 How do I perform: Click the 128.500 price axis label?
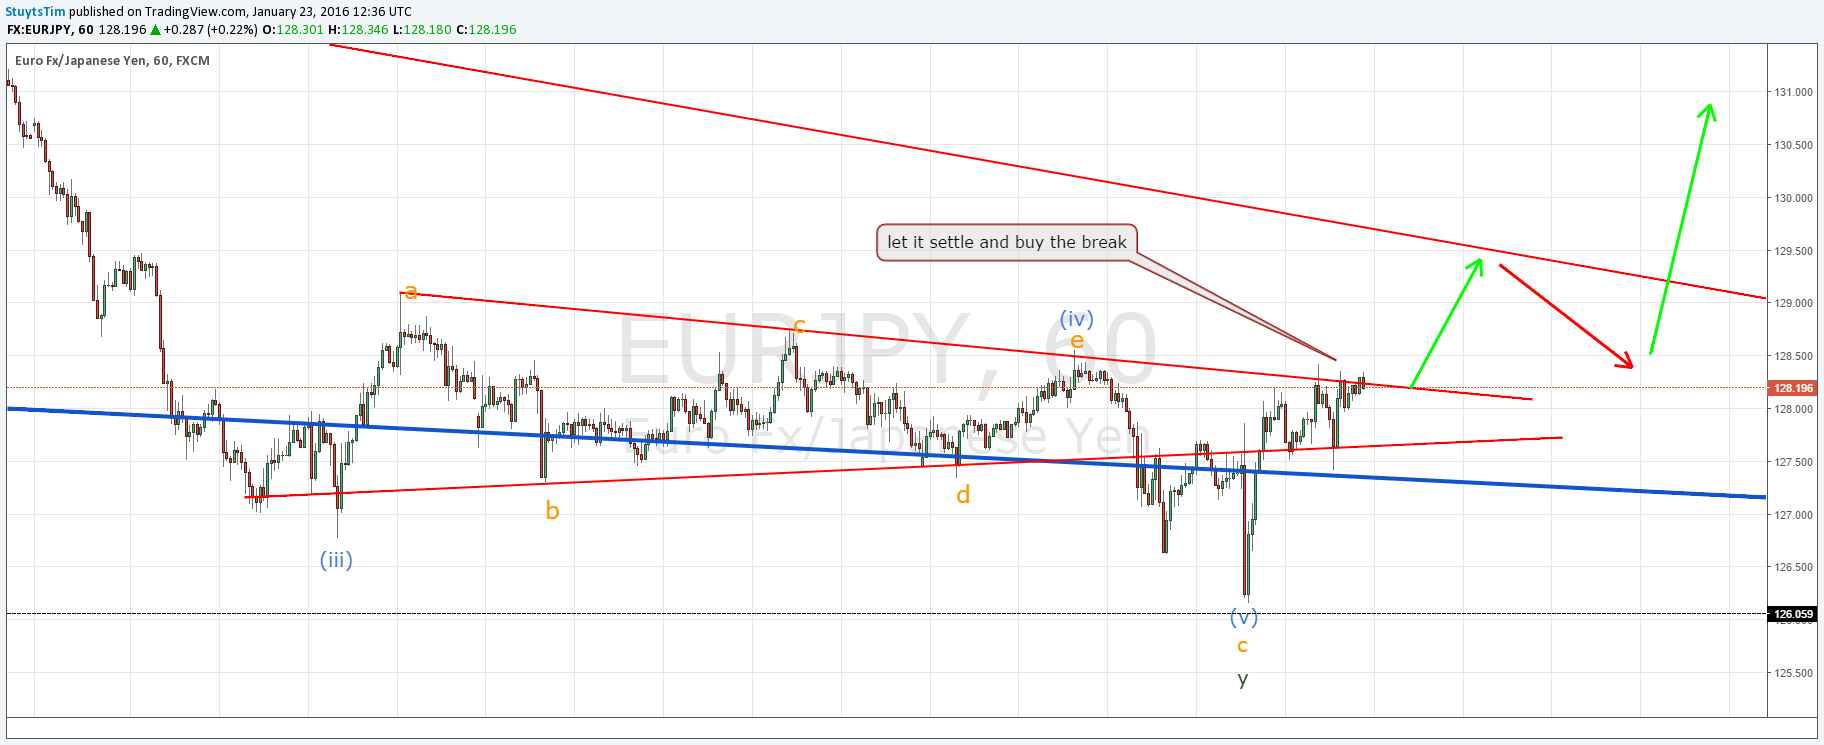1793,356
